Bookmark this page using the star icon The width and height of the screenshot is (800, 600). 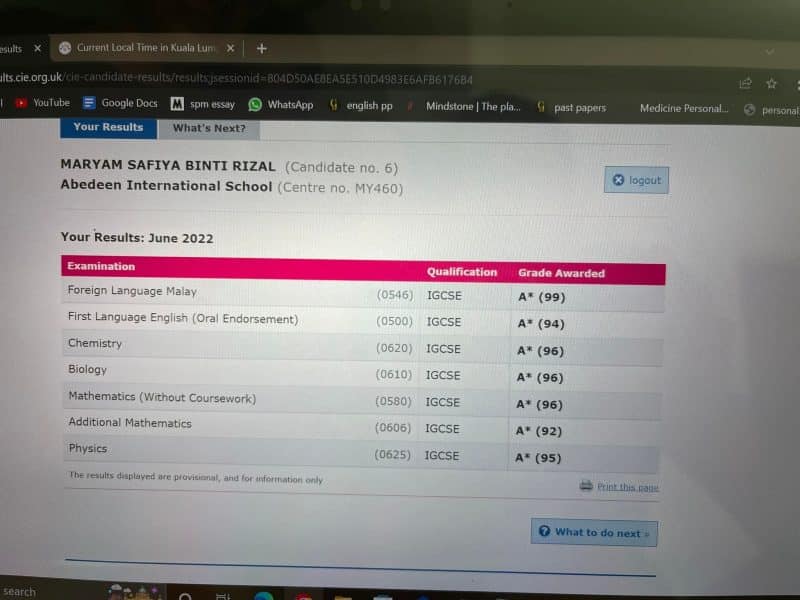[x=771, y=86]
